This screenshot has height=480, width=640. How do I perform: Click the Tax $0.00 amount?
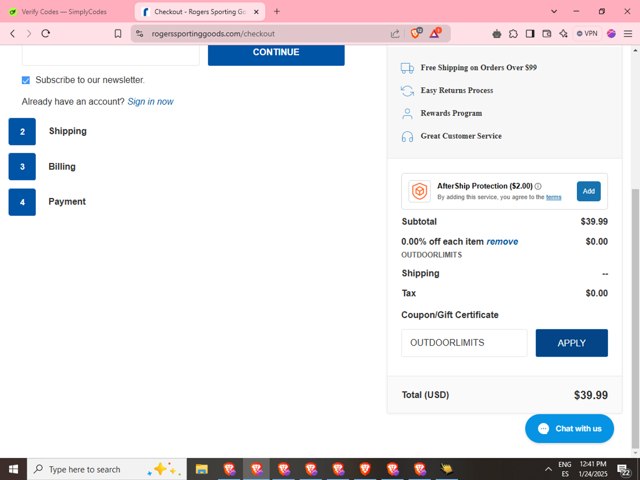(x=597, y=293)
